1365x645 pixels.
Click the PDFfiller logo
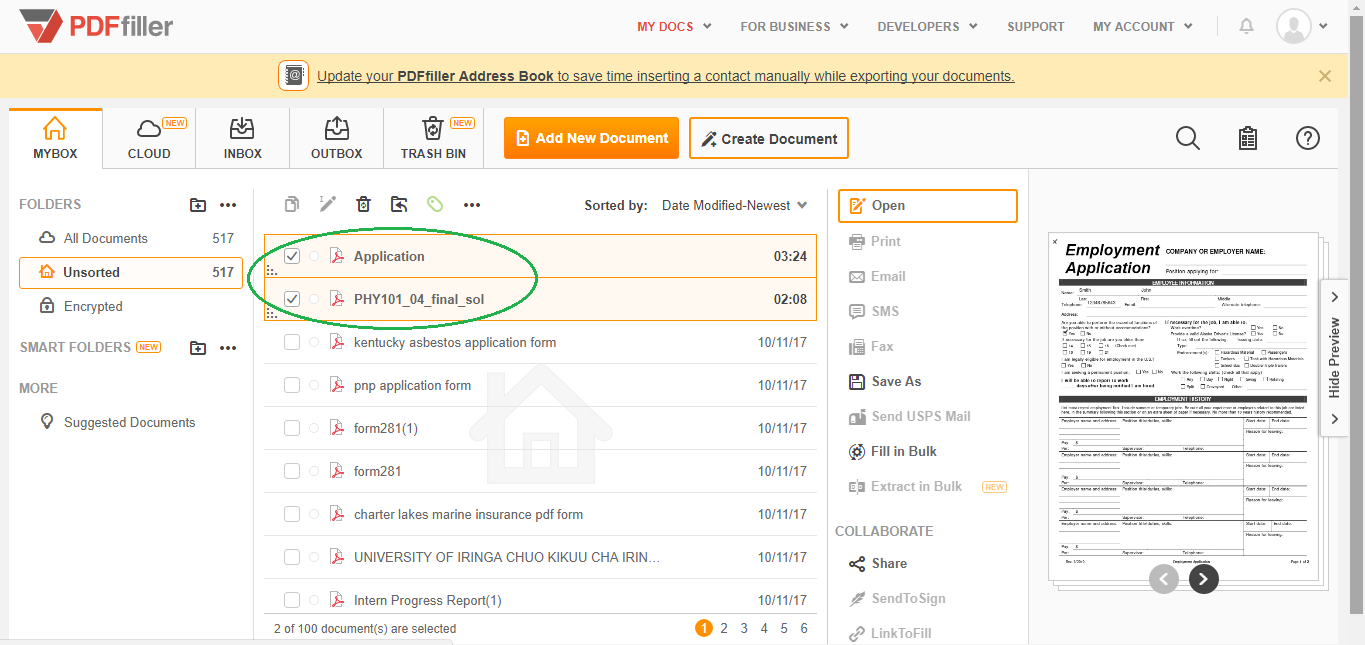pyautogui.click(x=97, y=26)
